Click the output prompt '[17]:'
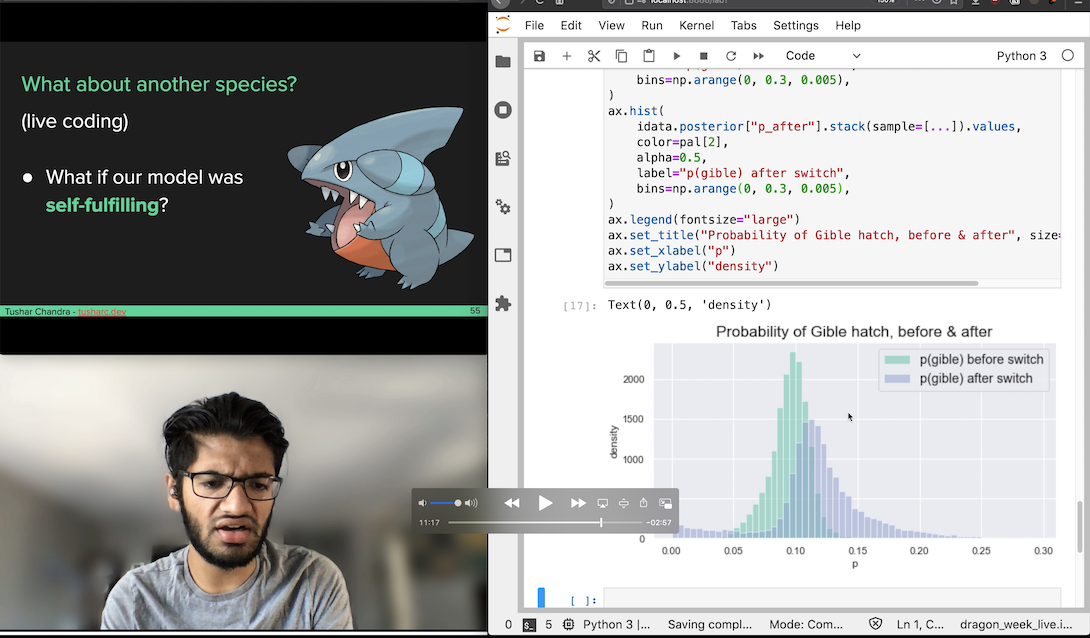Screen dimensions: 1090x638 coord(579,305)
